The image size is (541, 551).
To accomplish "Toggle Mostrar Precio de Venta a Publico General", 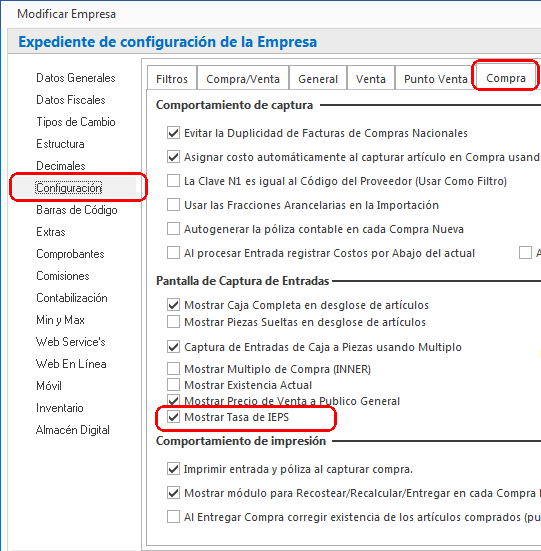I will click(x=174, y=401).
